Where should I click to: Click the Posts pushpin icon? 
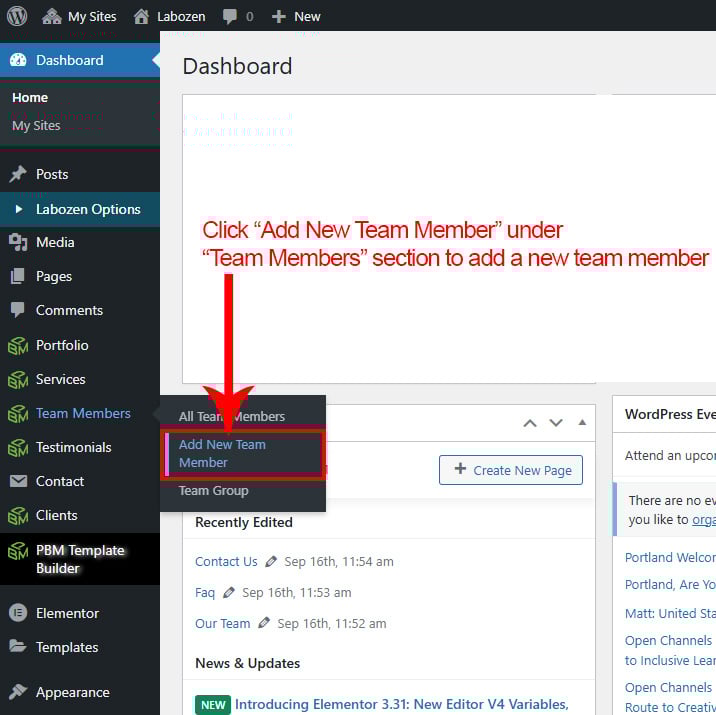[x=18, y=174]
